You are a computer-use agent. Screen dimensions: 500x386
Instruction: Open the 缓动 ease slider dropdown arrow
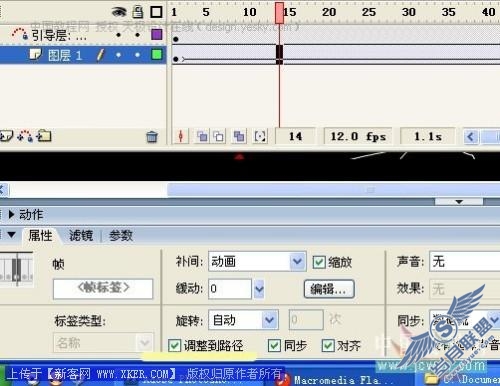tap(259, 289)
